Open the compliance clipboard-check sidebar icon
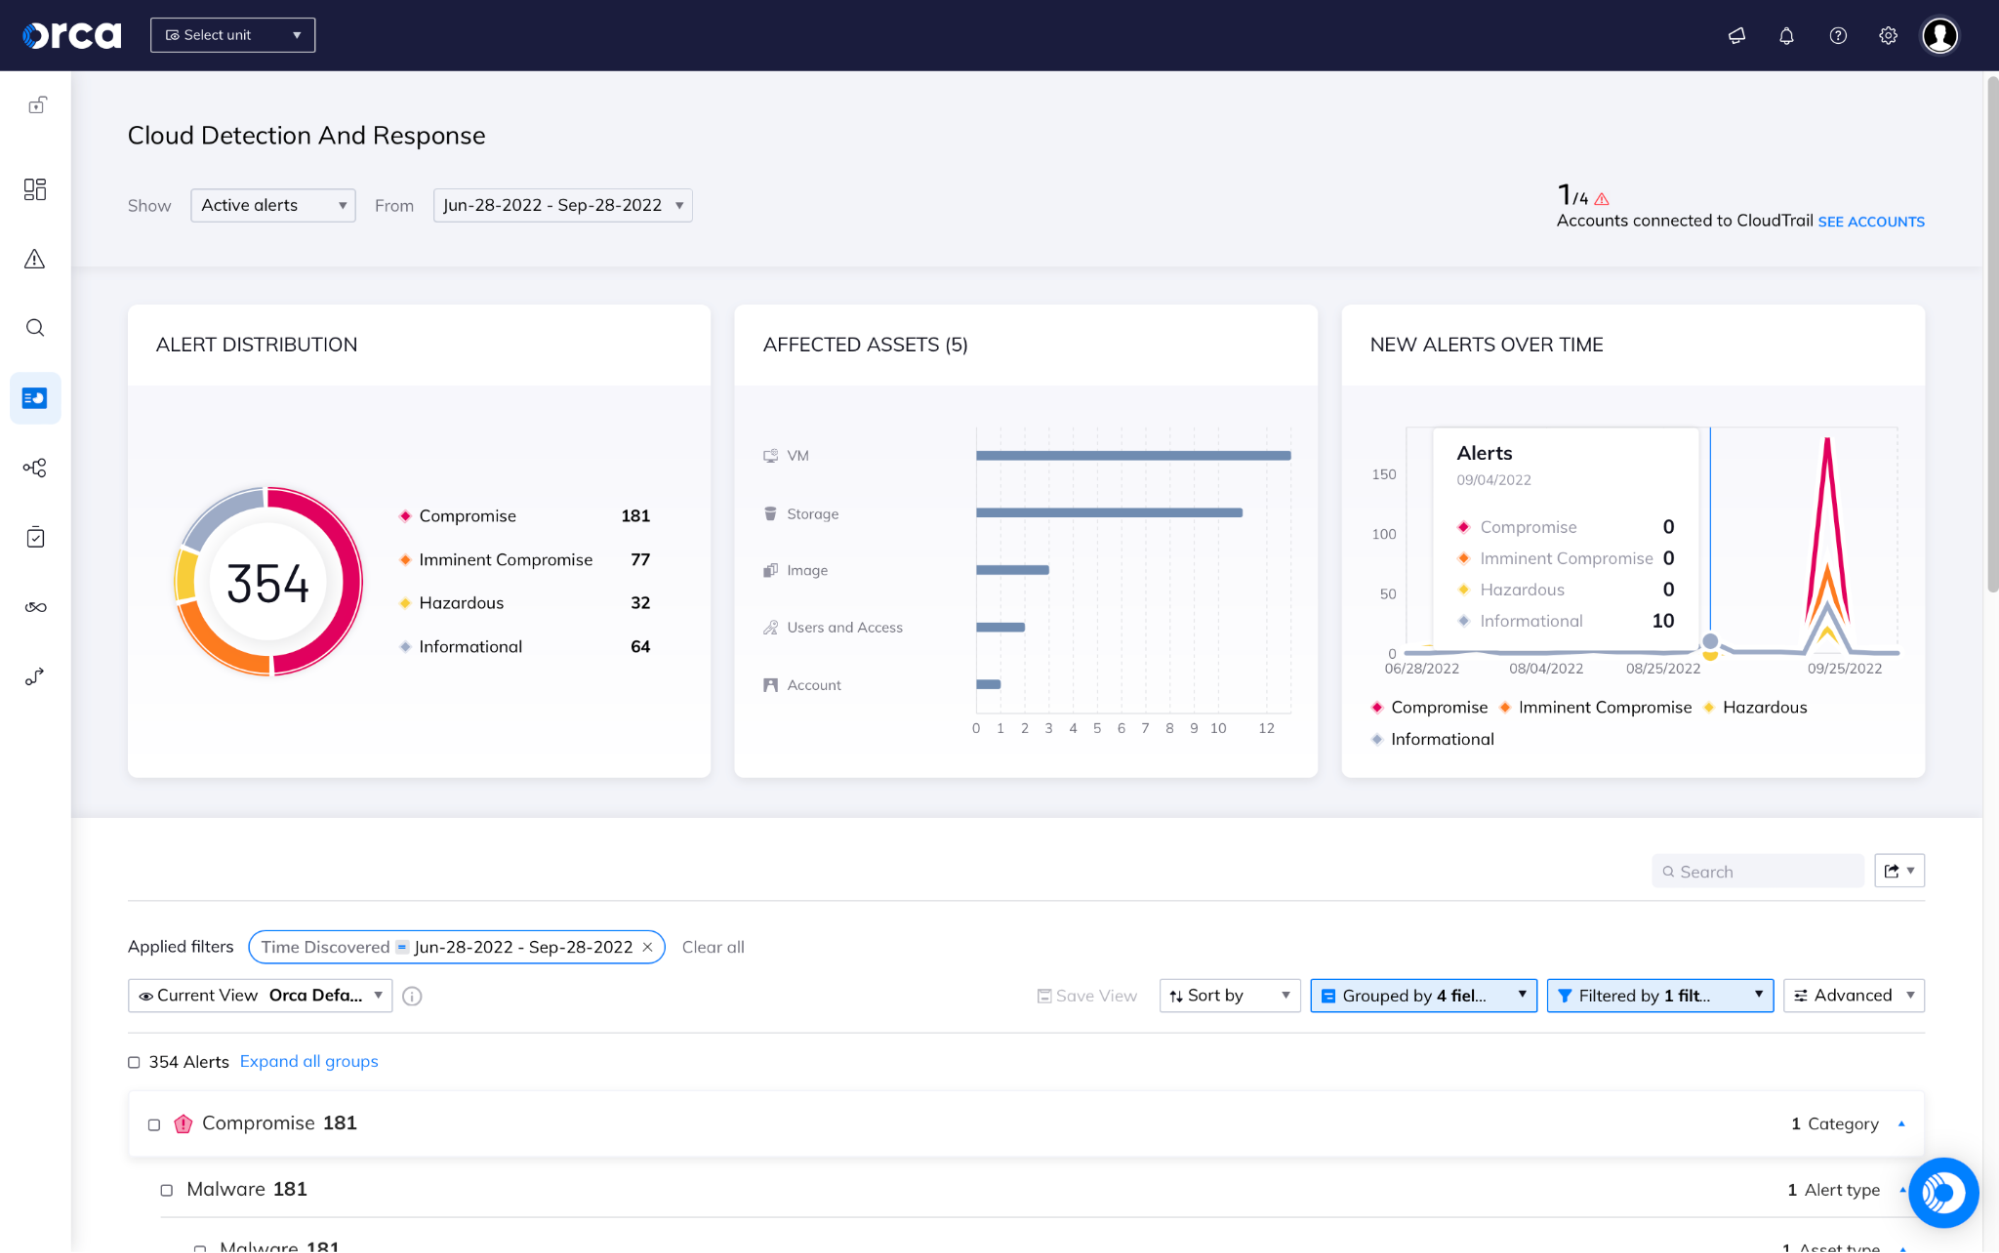1999x1253 pixels. coord(35,537)
